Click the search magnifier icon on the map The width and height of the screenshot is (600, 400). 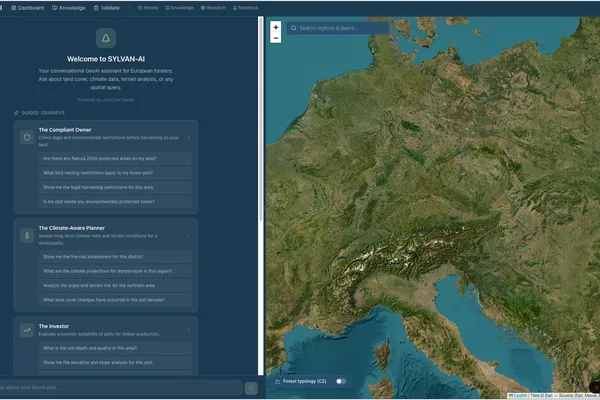pos(293,28)
